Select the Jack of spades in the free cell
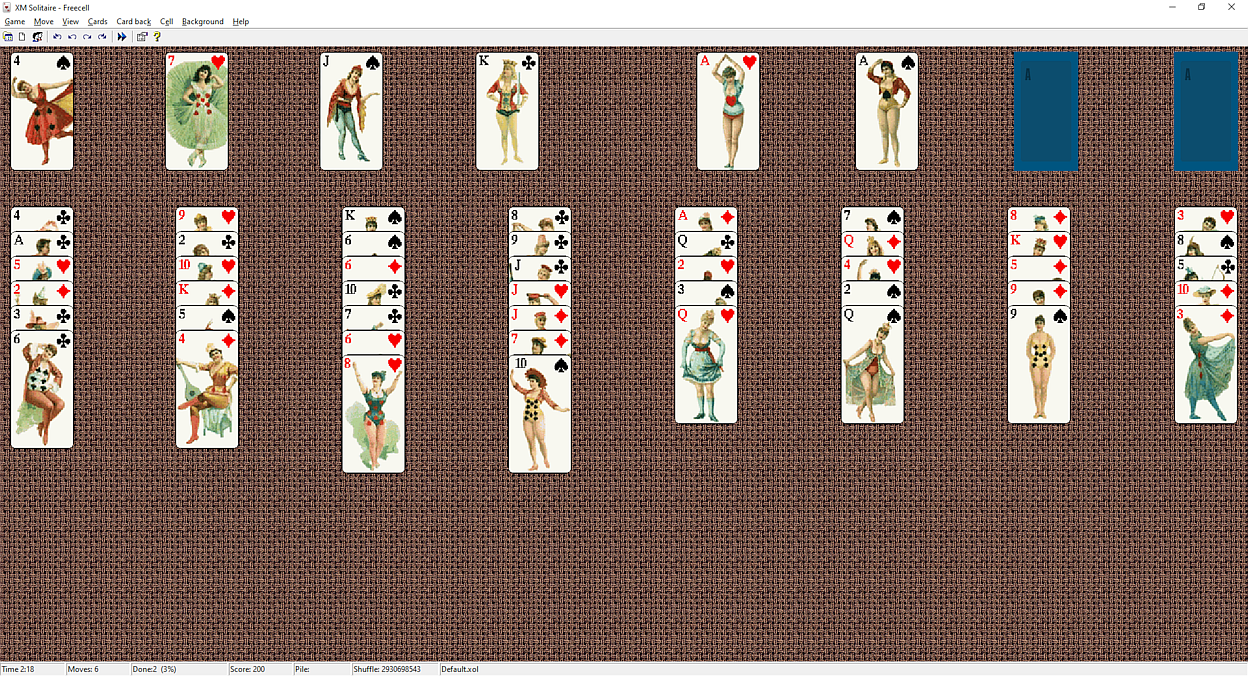The width and height of the screenshot is (1248, 676). 351,111
